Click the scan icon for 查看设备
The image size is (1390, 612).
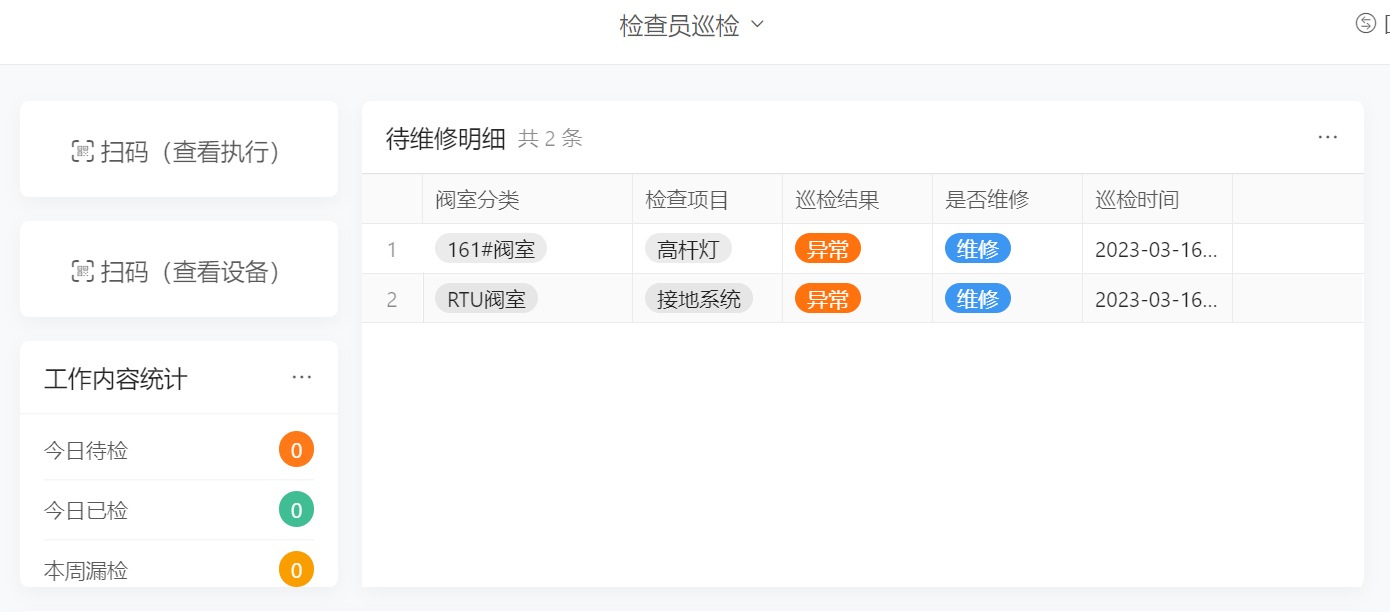(x=82, y=272)
